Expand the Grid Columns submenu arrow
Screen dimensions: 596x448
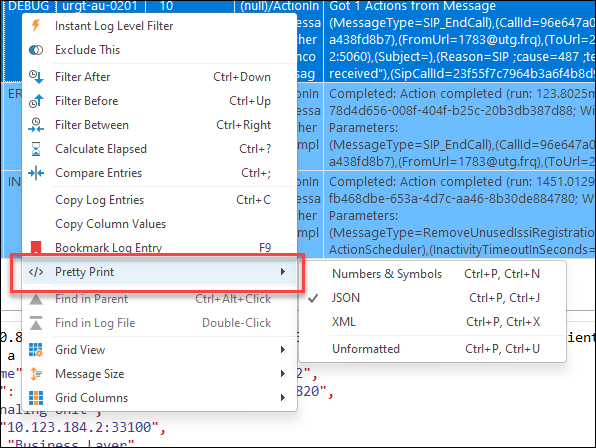pyautogui.click(x=282, y=398)
